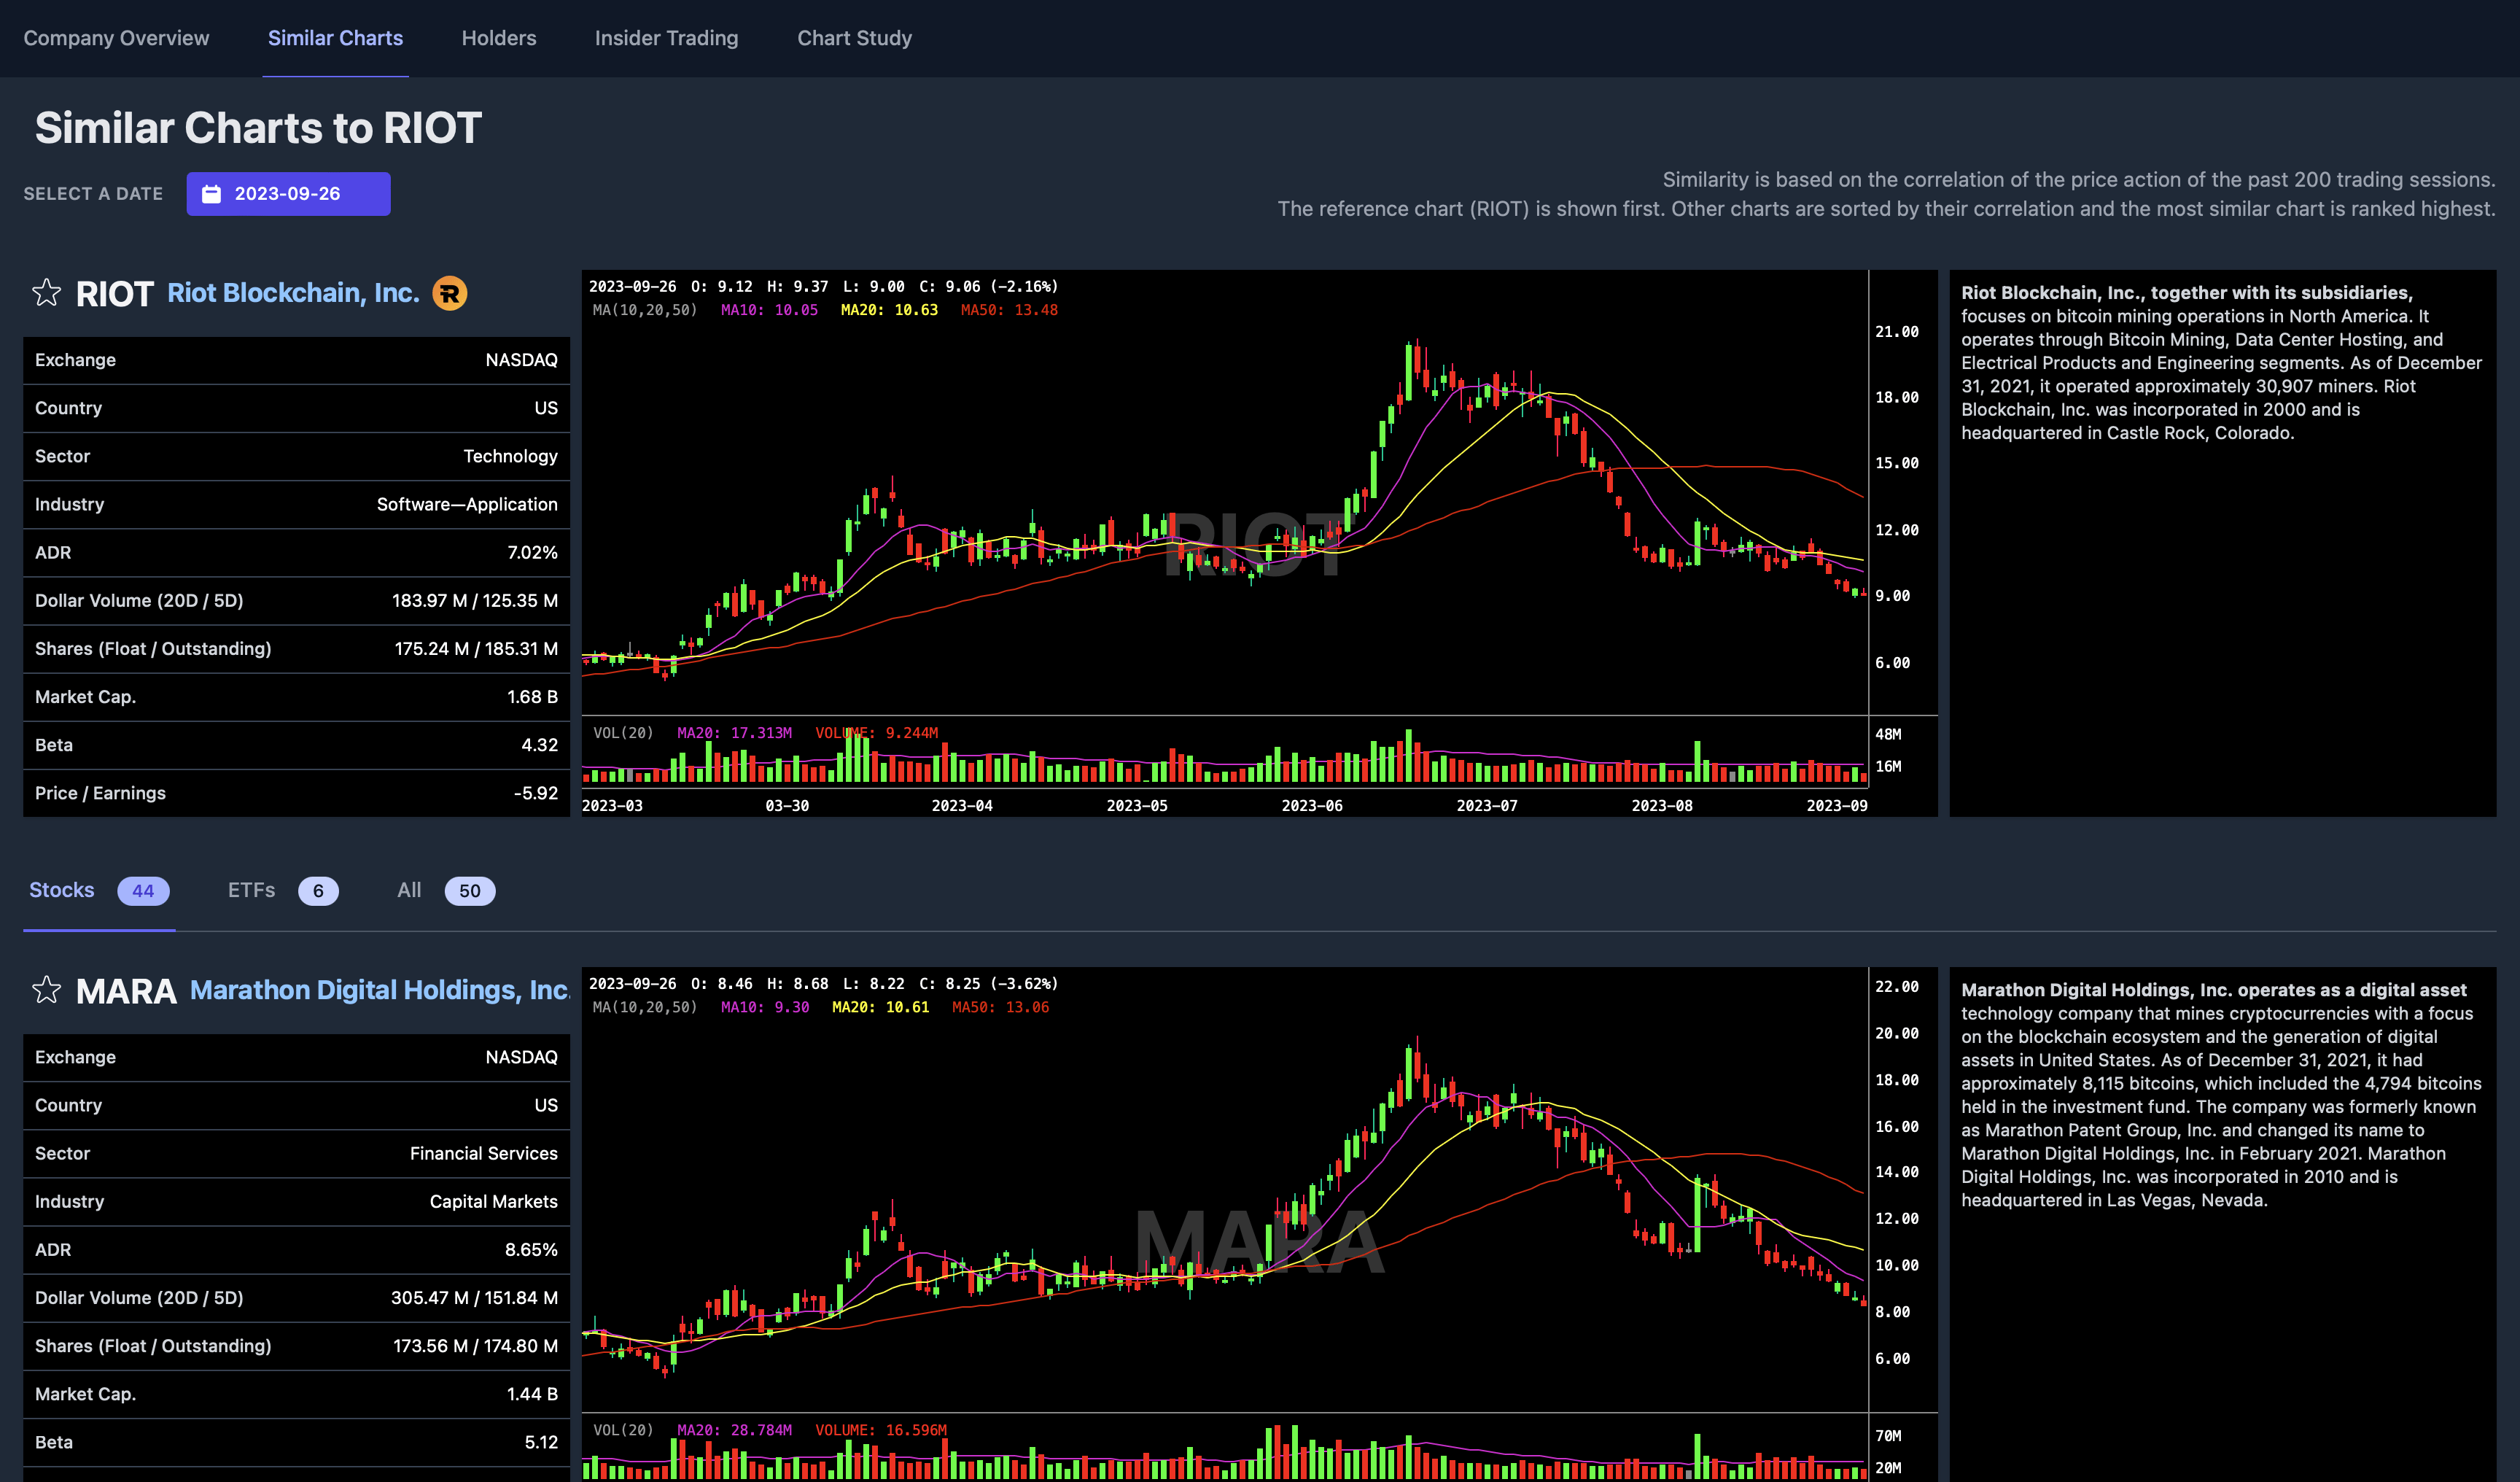
Task: Open the Company Overview tab
Action: [x=116, y=38]
